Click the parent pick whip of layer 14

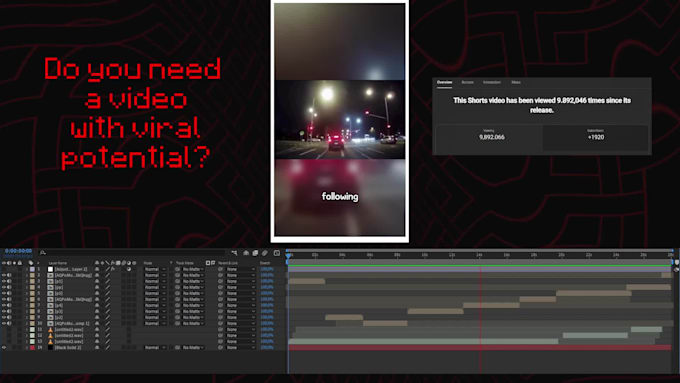(220, 347)
